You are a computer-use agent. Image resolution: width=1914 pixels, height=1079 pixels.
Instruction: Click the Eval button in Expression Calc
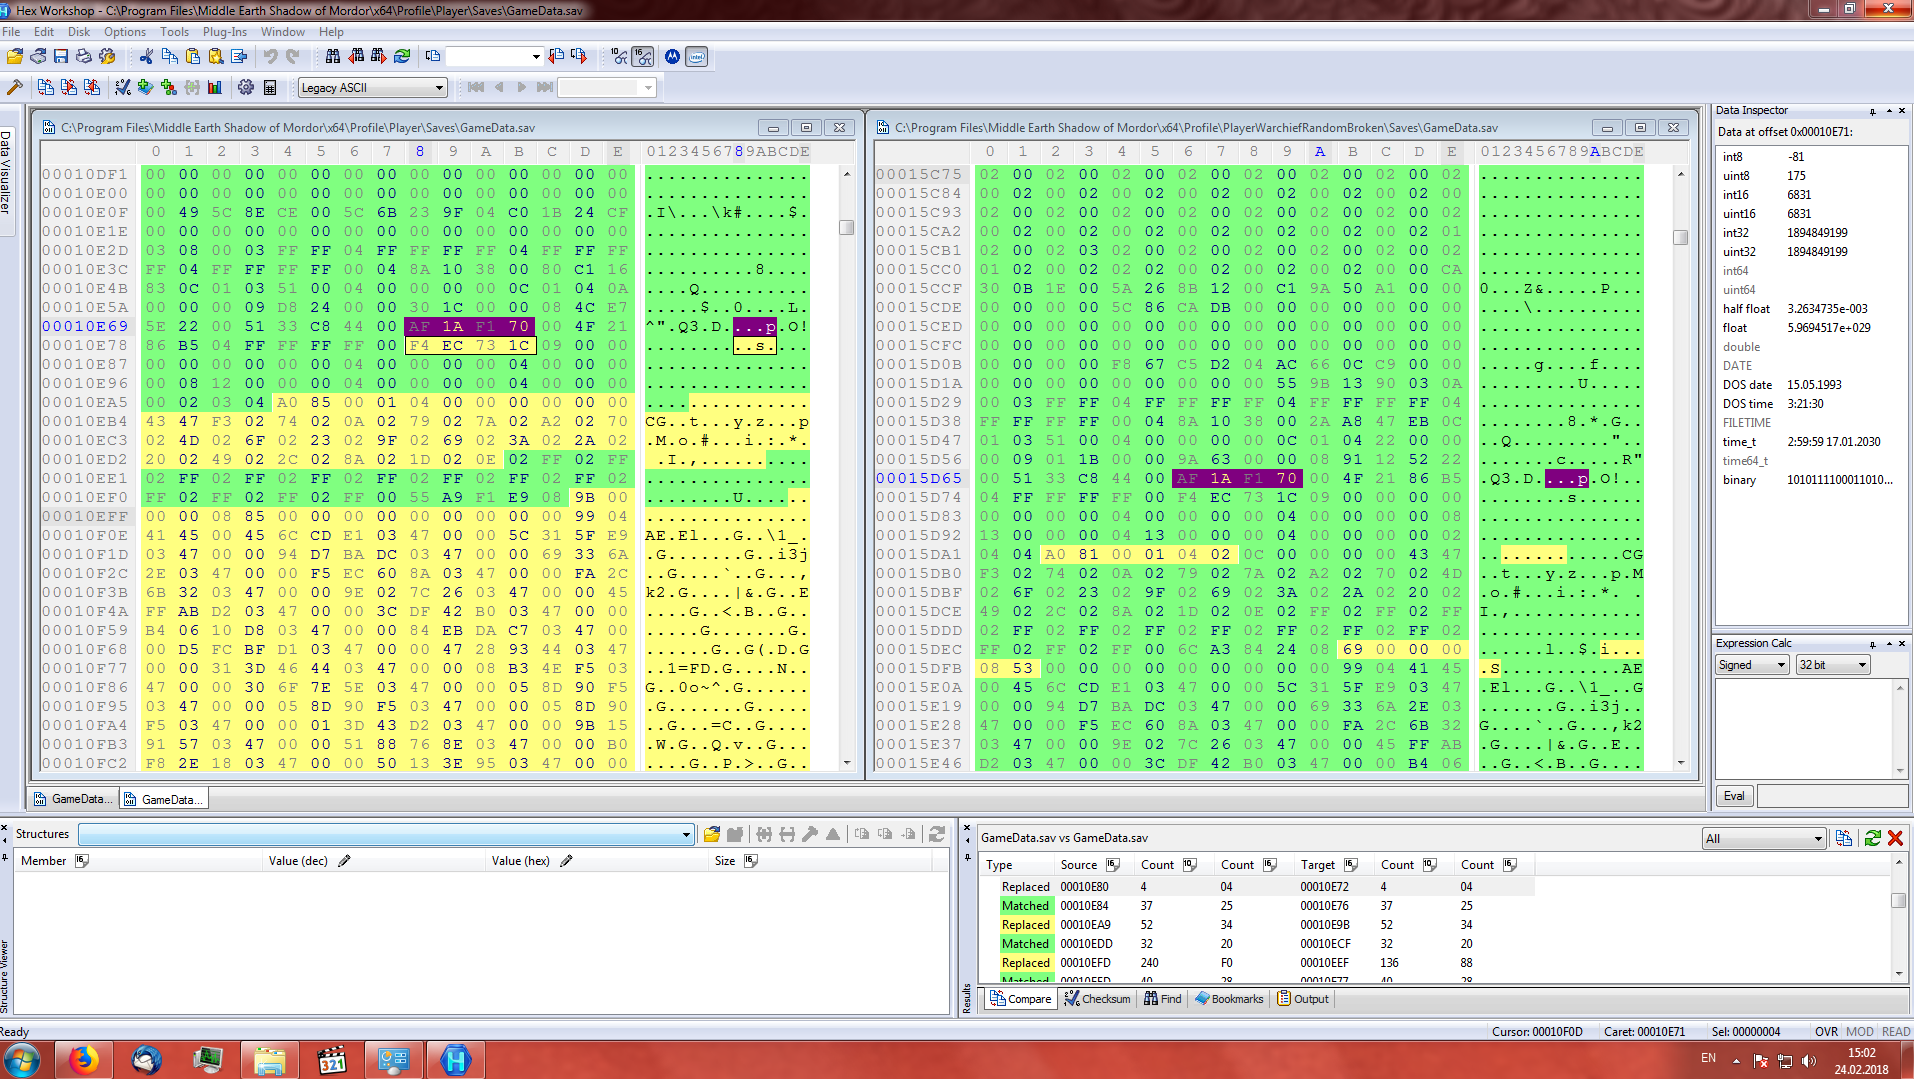1734,796
